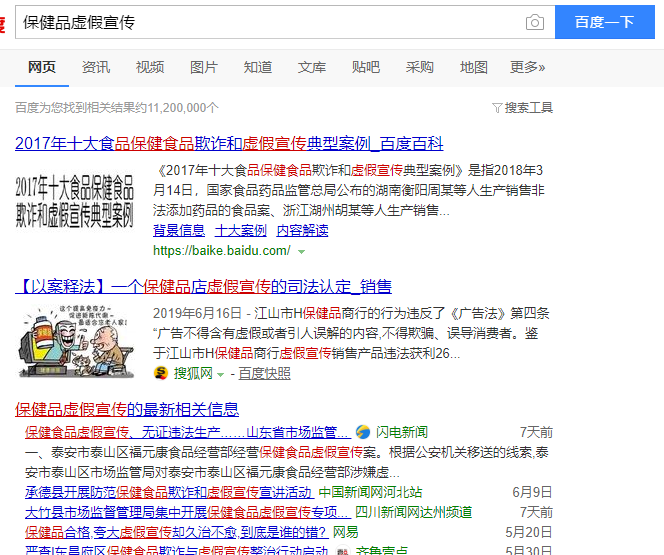
Task: Click the 5月20日 date text
Action: pos(529,532)
